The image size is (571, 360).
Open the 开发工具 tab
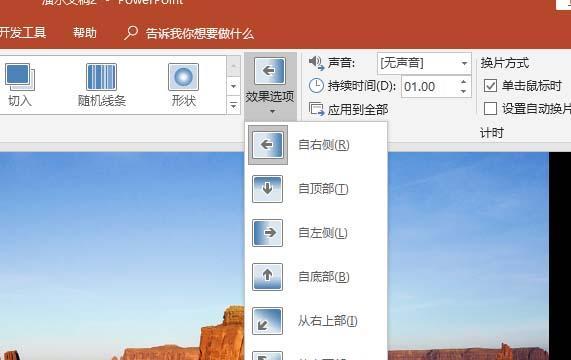pos(23,33)
